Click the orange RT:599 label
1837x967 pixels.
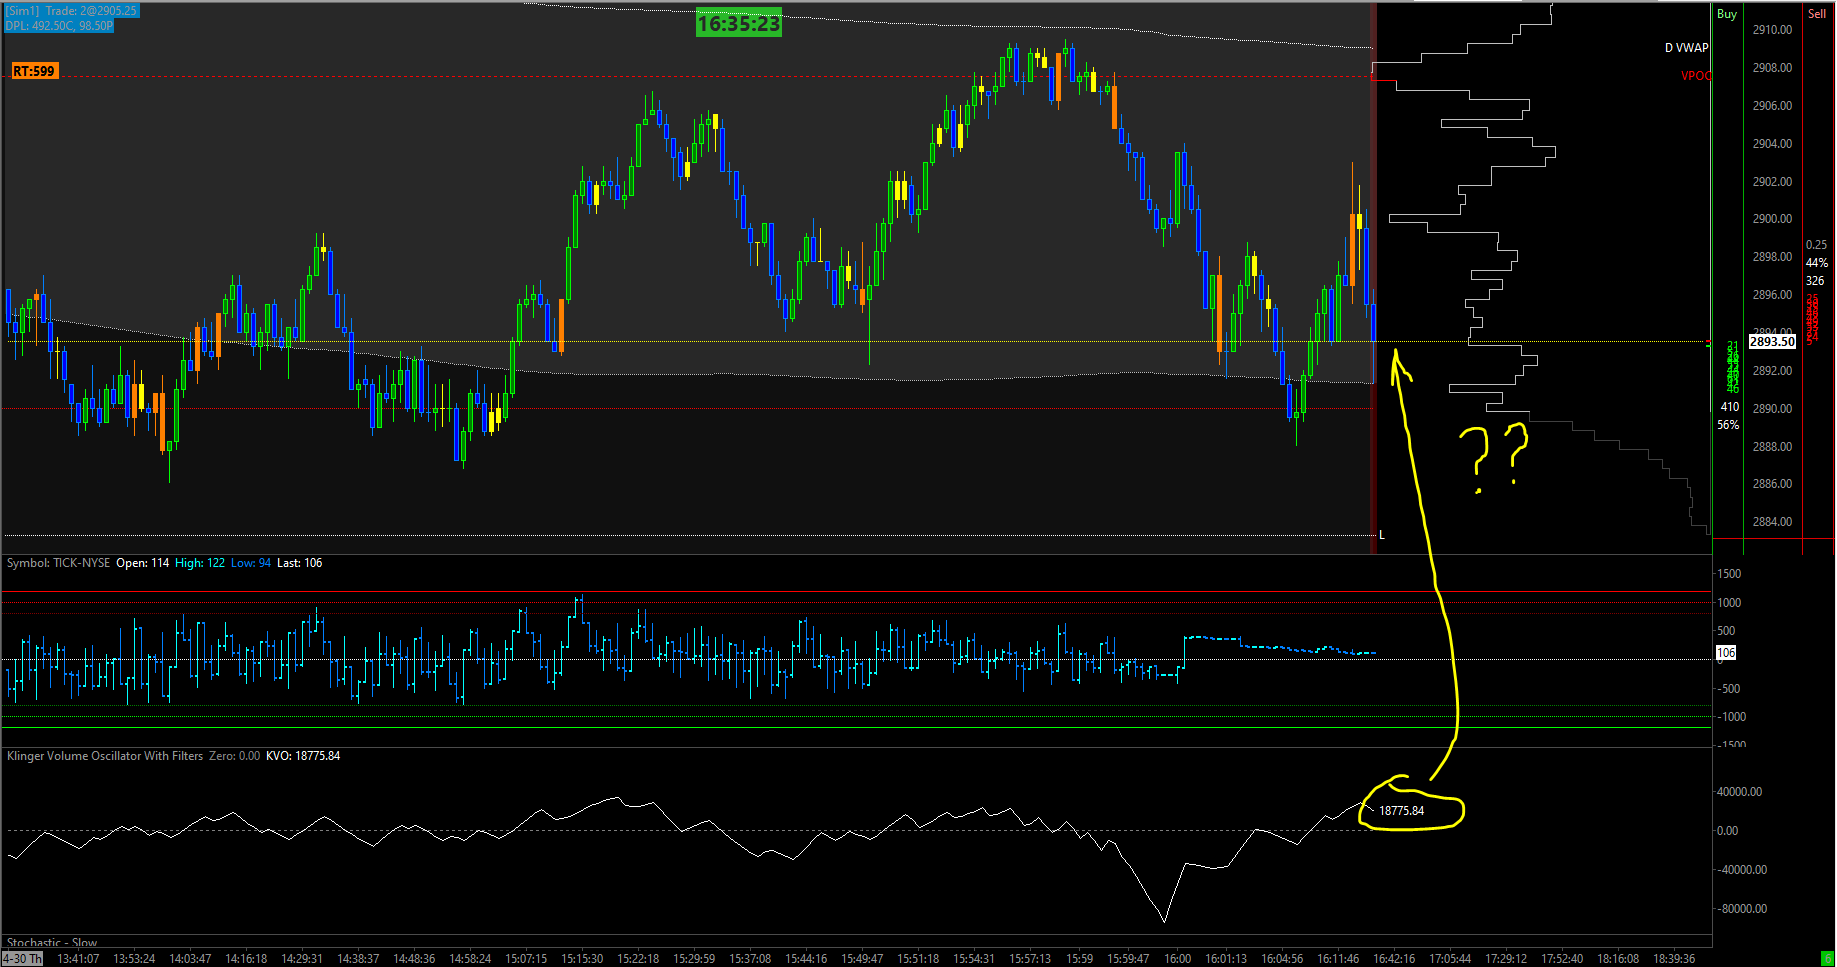[34, 71]
